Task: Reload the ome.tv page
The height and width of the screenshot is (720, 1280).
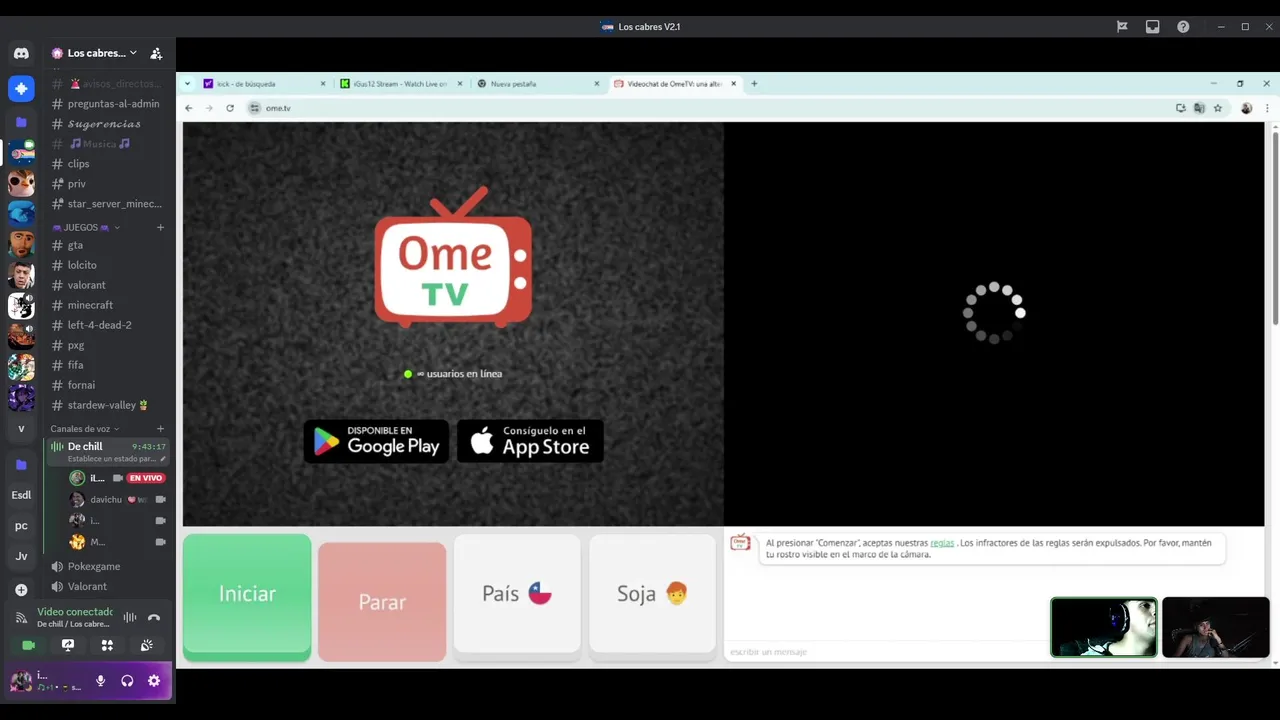Action: pyautogui.click(x=230, y=108)
